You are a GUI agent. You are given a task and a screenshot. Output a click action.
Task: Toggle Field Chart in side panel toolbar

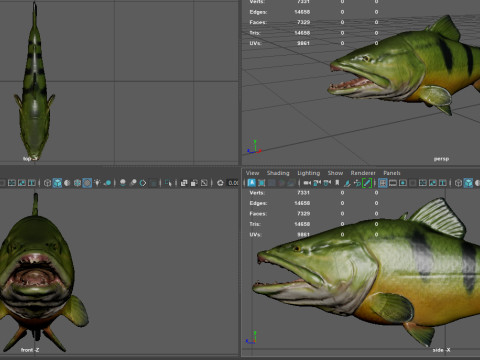coord(423,183)
